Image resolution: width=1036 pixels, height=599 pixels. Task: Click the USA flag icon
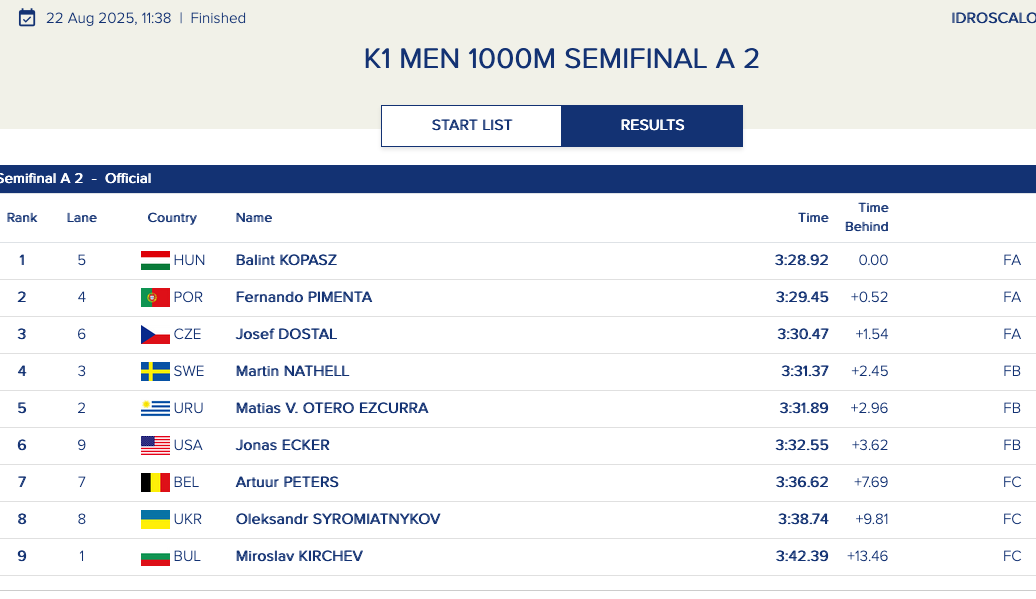coord(155,445)
